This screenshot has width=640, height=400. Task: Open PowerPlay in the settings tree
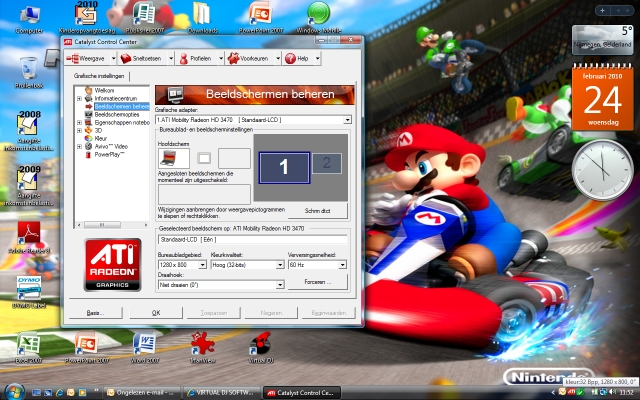109,154
